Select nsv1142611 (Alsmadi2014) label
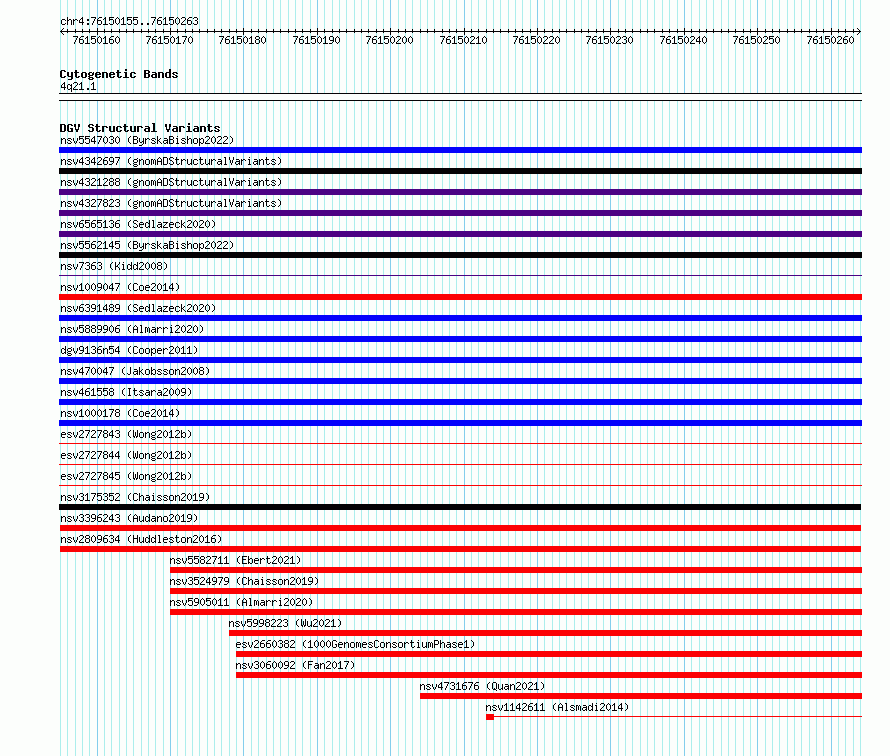Viewport: 890px width, 756px height. pyautogui.click(x=557, y=707)
